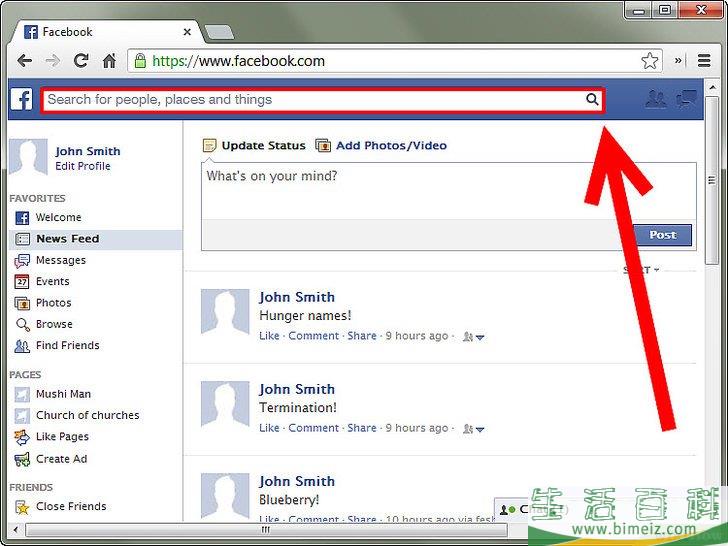Share the Hunger names! post
This screenshot has width=728, height=546.
coord(362,336)
